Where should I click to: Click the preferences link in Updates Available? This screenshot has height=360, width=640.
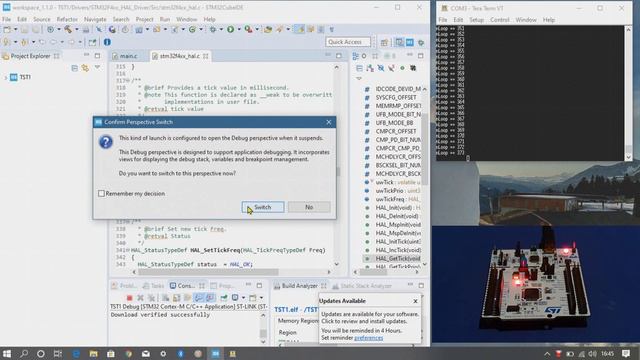369,338
